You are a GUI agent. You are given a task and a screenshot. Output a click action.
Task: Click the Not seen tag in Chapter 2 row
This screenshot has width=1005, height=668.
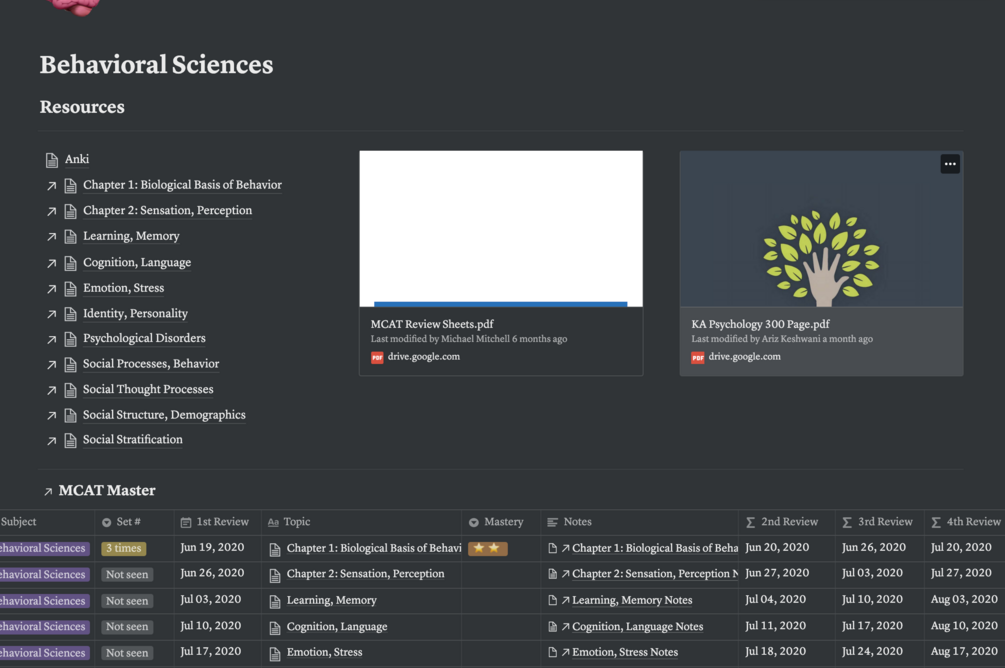[127, 574]
